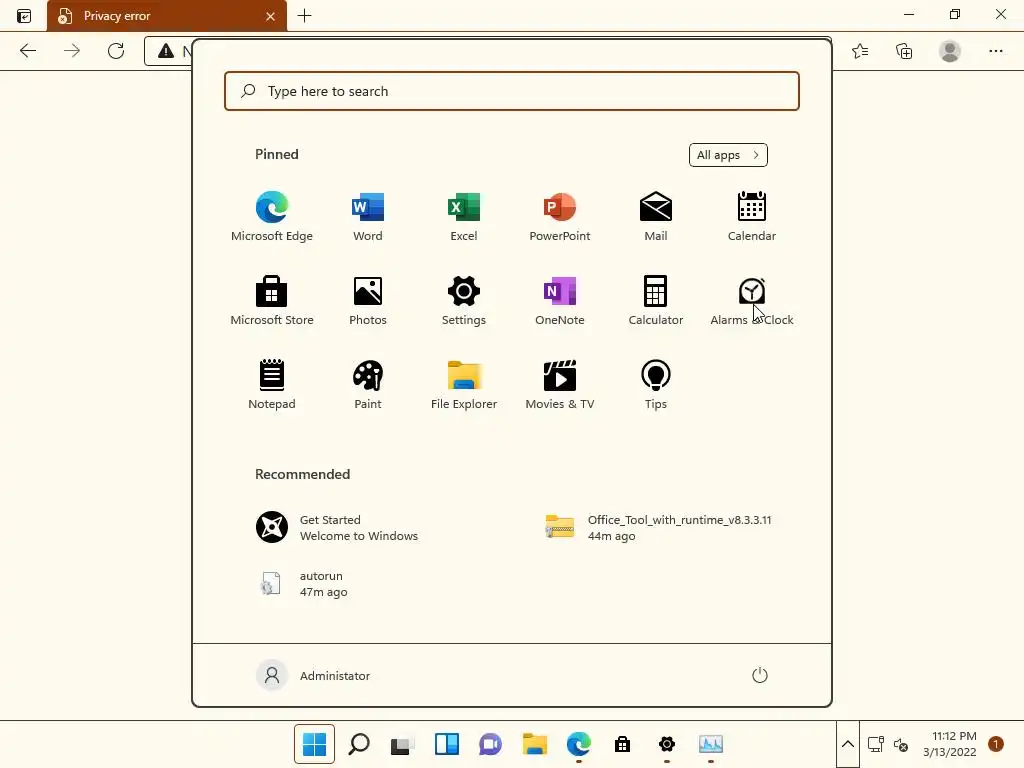This screenshot has height=768, width=1024.
Task: Open Microsoft Store on the taskbar
Action: click(622, 744)
